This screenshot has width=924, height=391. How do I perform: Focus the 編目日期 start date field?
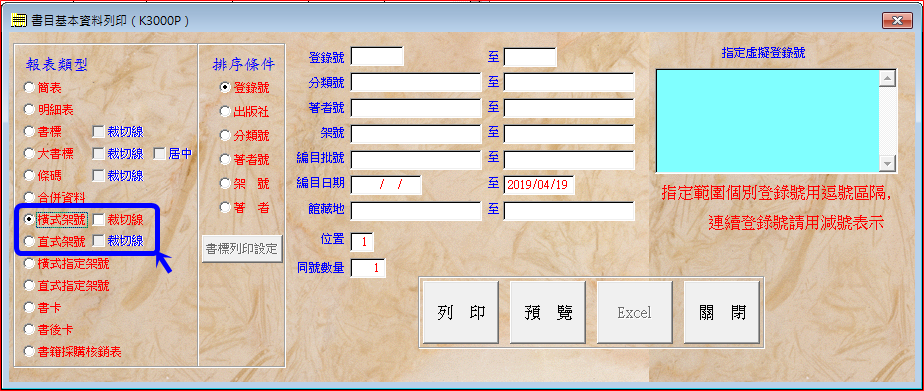tap(386, 185)
